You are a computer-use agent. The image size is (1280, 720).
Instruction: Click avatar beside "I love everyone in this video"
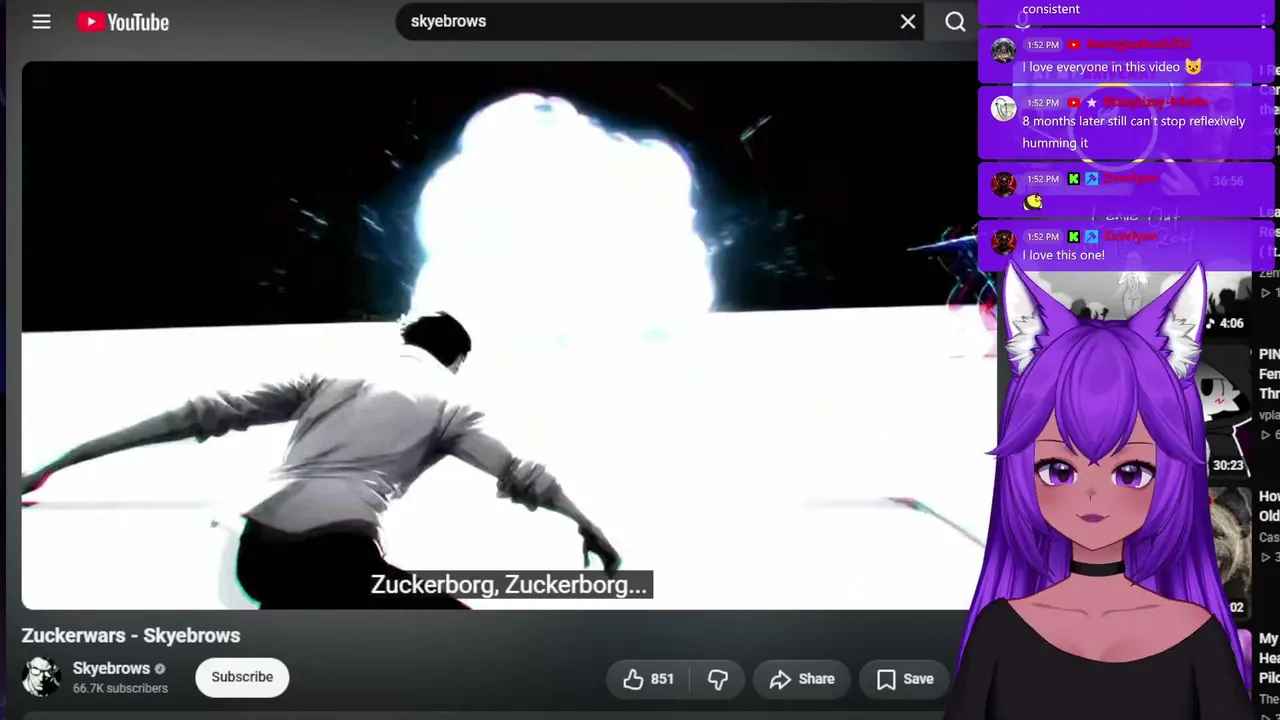(x=1004, y=51)
